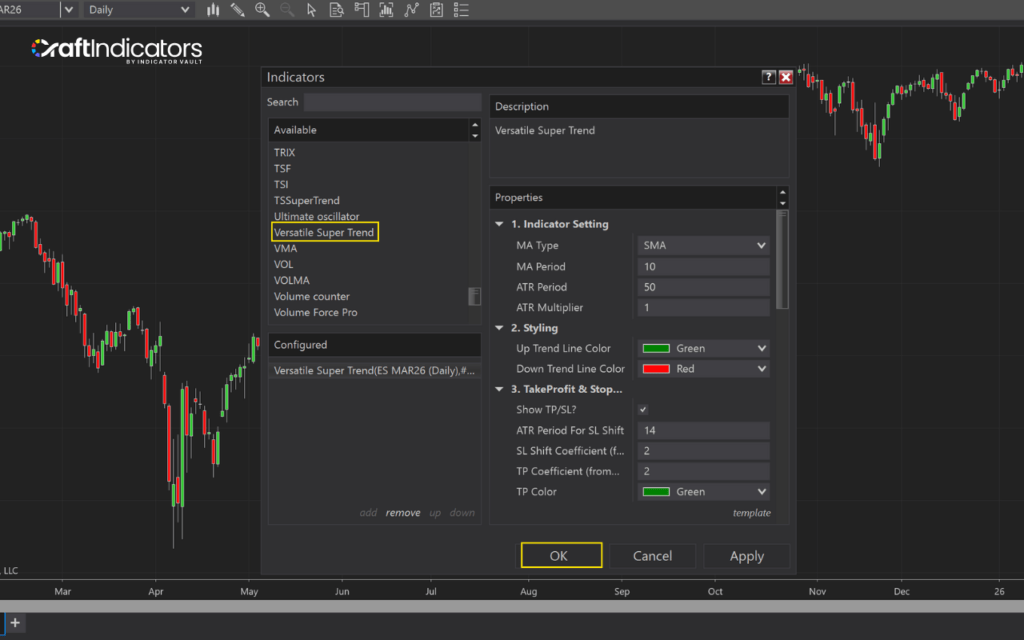This screenshot has height=640, width=1024.
Task: Pick the pencil drawing tool
Action: click(x=237, y=10)
